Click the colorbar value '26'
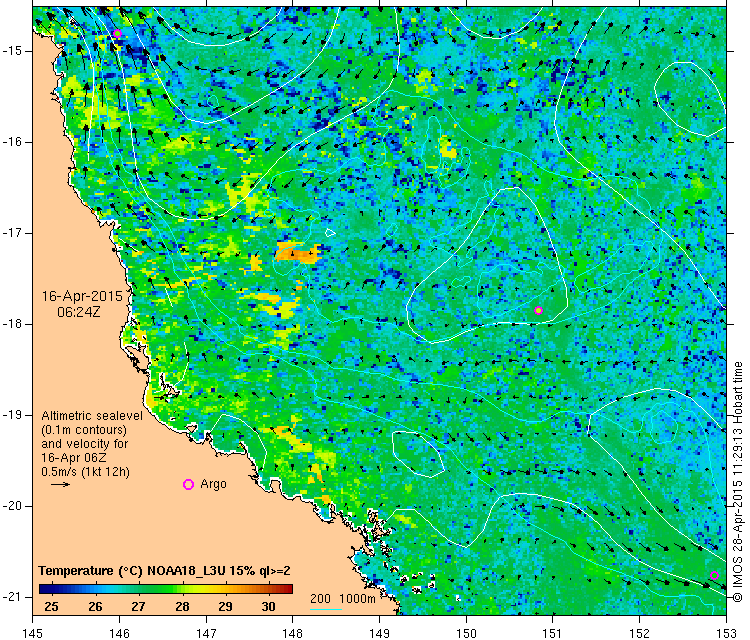 tap(95, 607)
